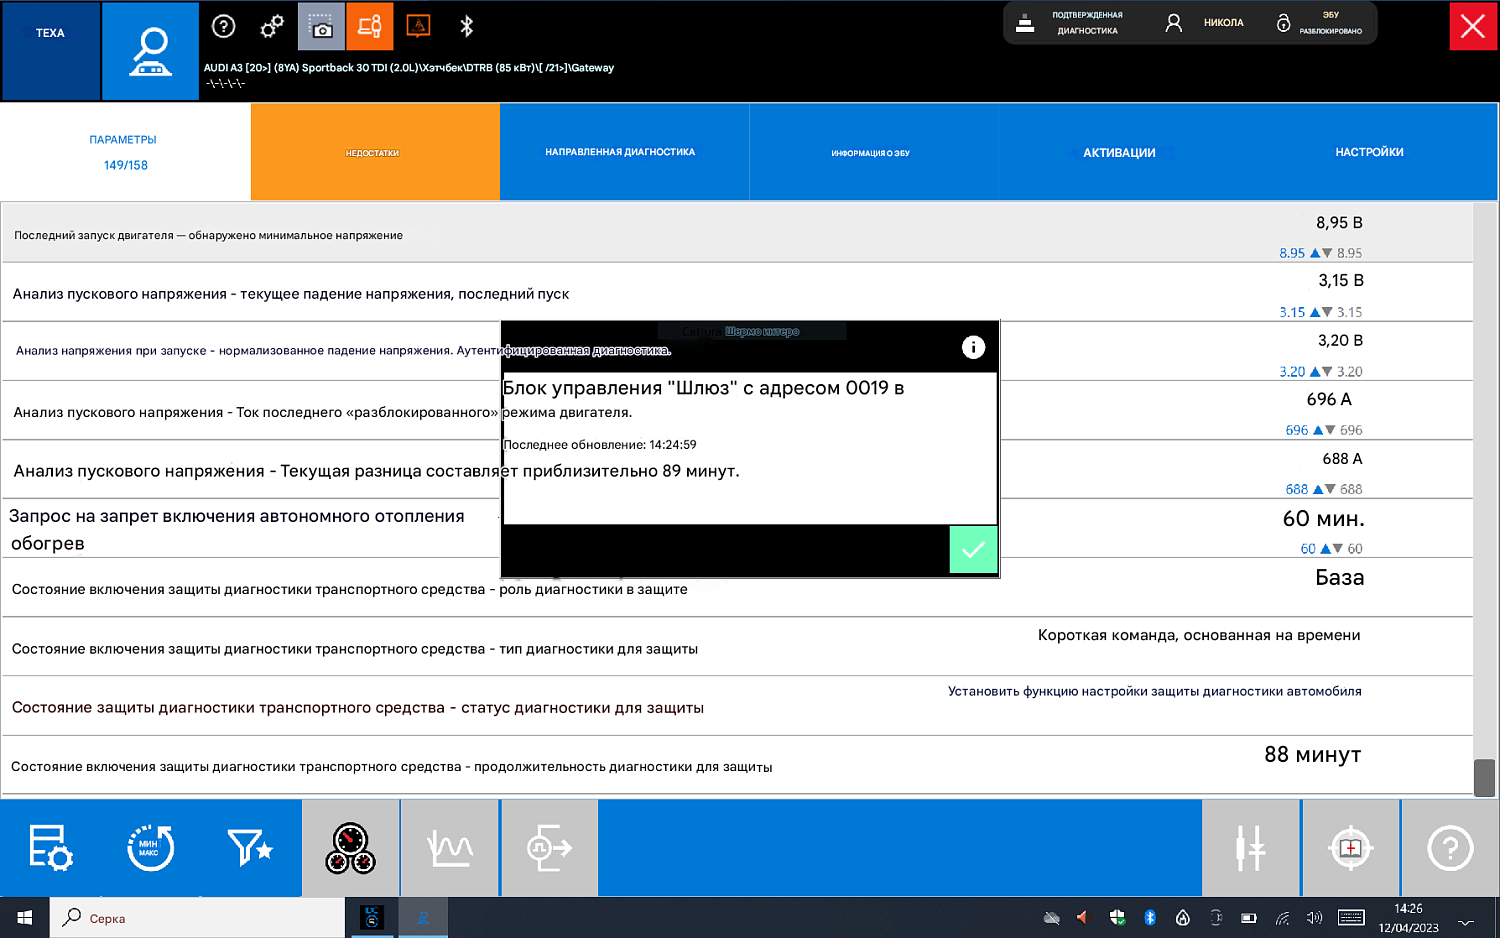Confirm the dialog with the green checkmark
The width and height of the screenshot is (1500, 938).
973,549
